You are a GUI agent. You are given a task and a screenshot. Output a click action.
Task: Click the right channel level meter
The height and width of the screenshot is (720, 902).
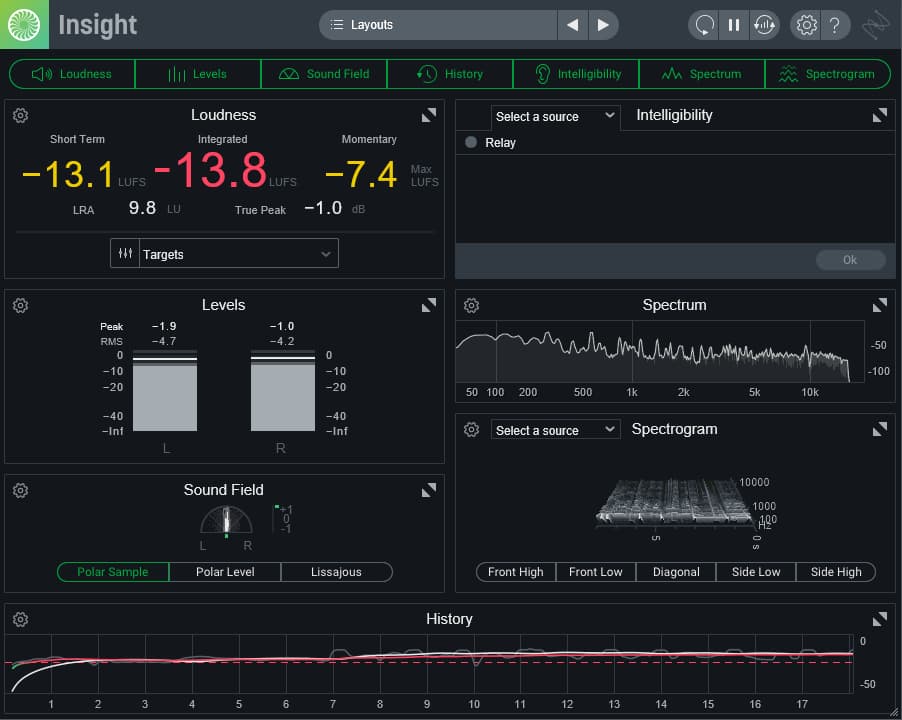[x=283, y=390]
